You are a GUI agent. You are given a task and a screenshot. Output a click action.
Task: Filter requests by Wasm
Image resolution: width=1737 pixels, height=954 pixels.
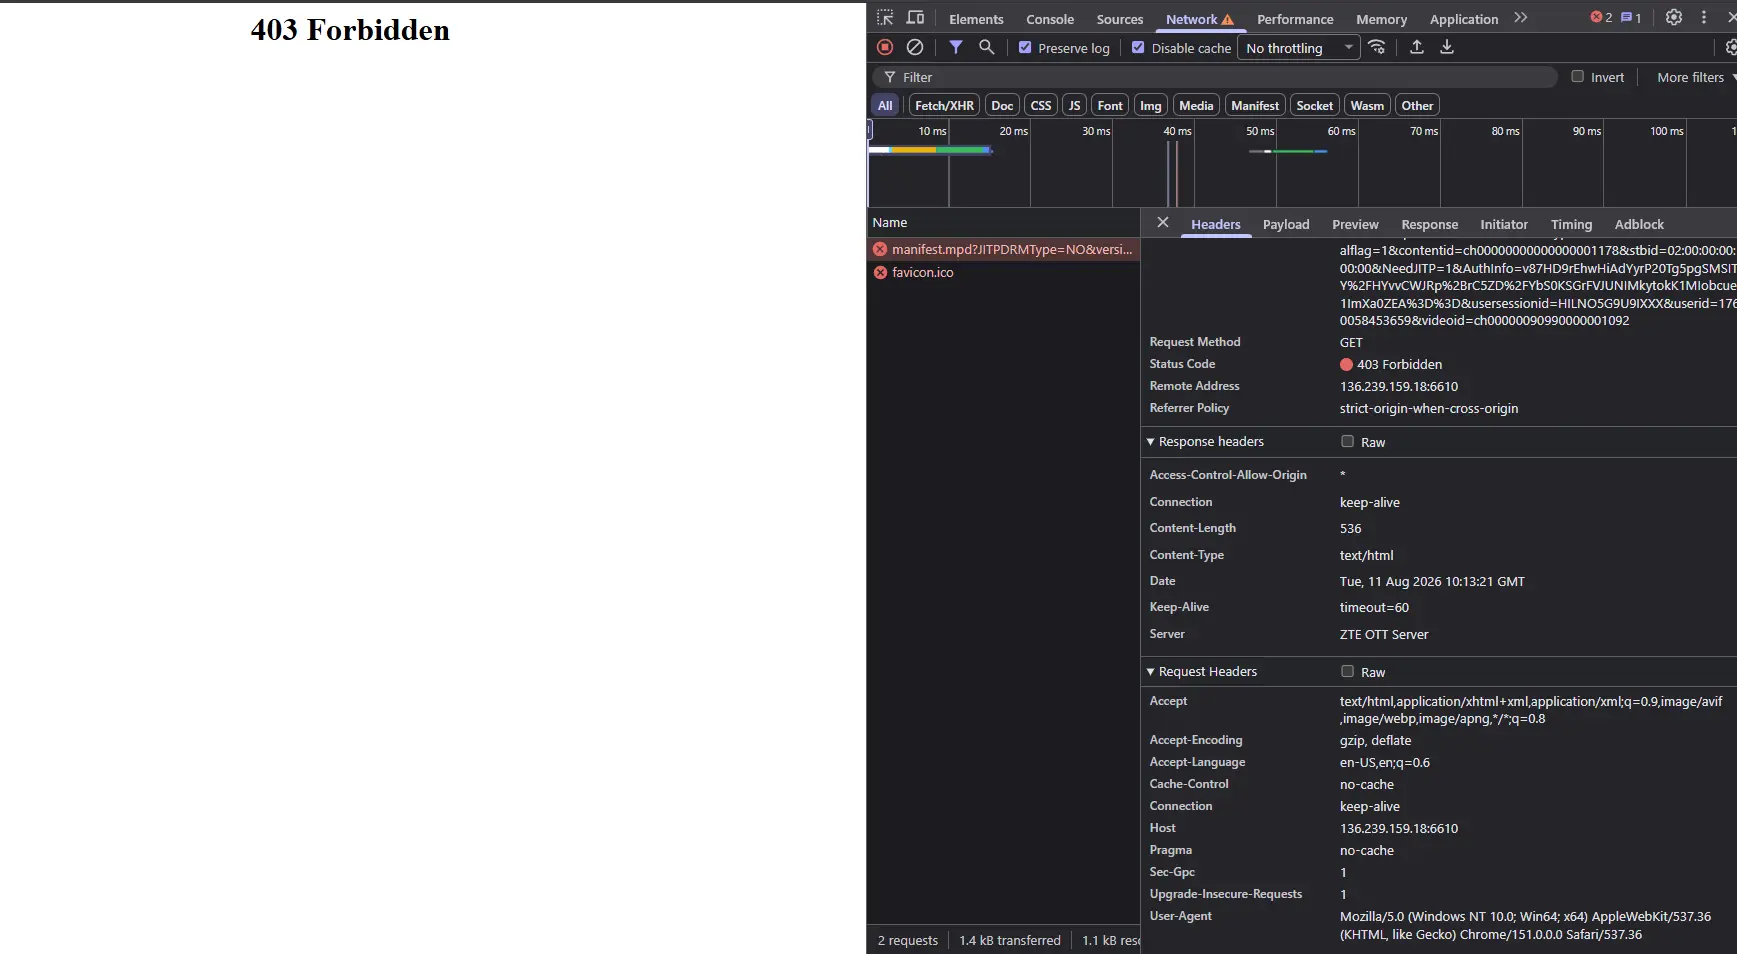coord(1367,105)
